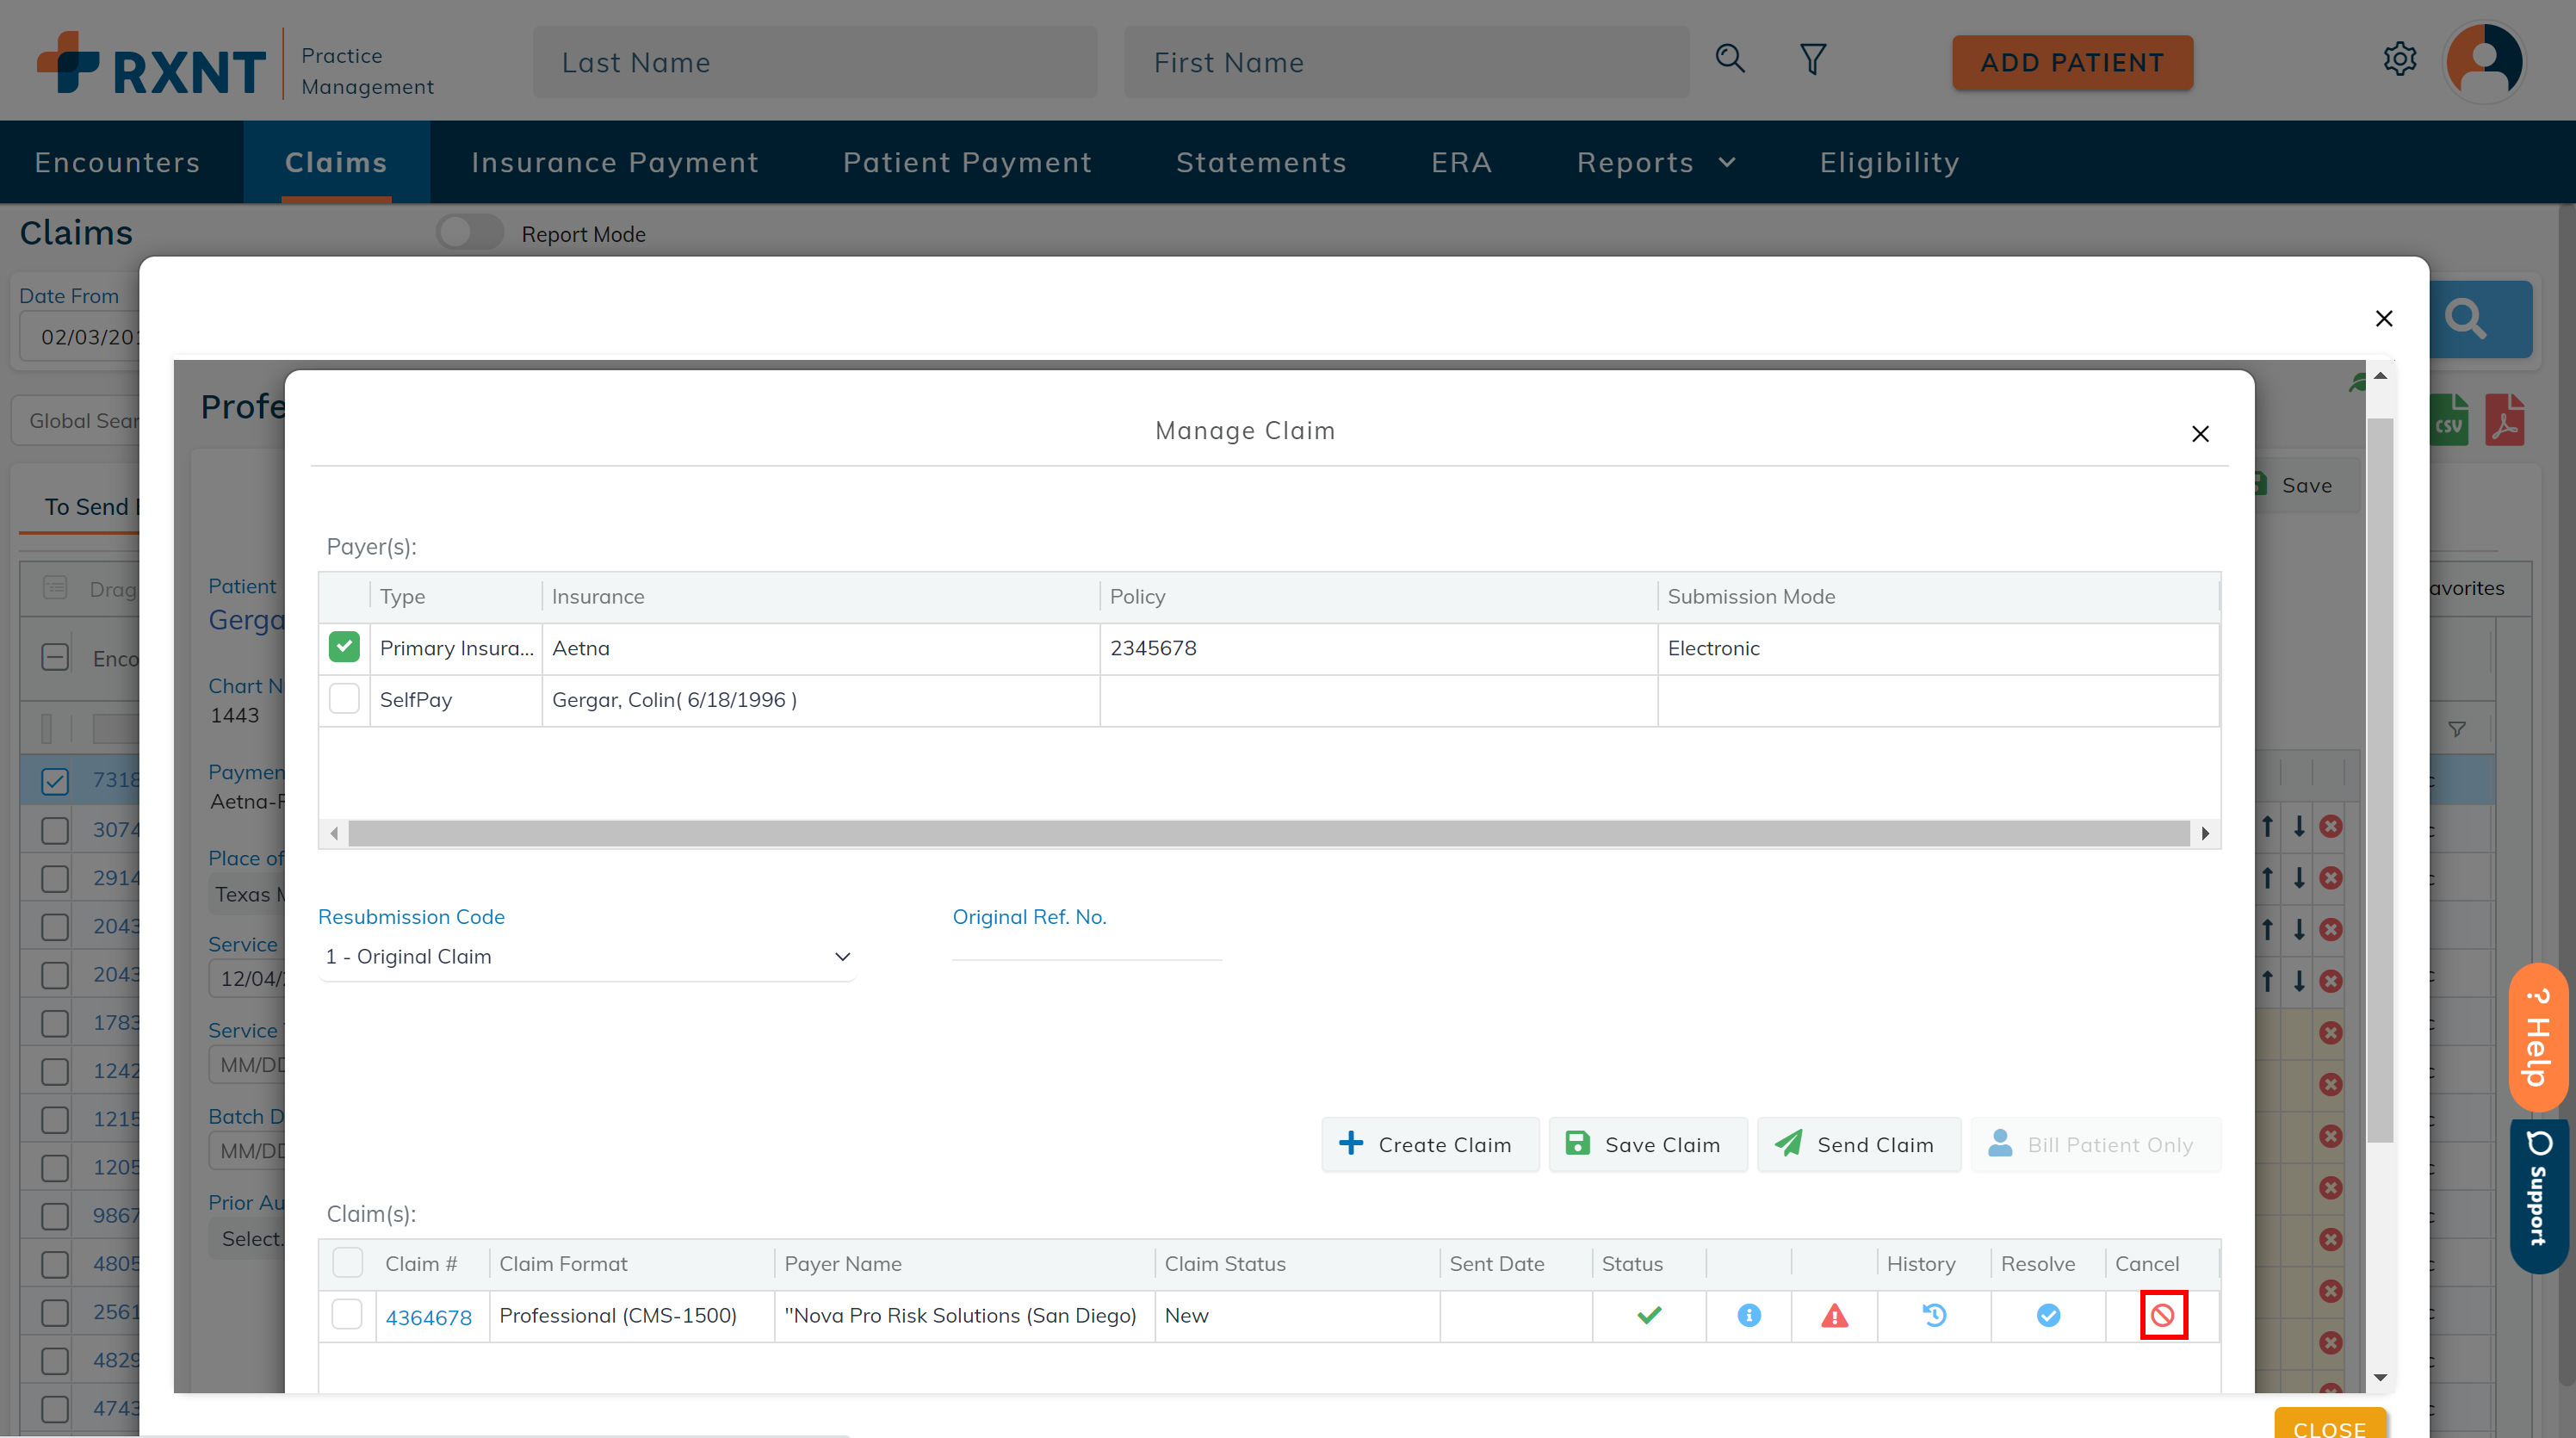Uncheck the Primary Insurance Aetna payer checkbox
Viewport: 2576px width, 1438px height.
[x=344, y=647]
